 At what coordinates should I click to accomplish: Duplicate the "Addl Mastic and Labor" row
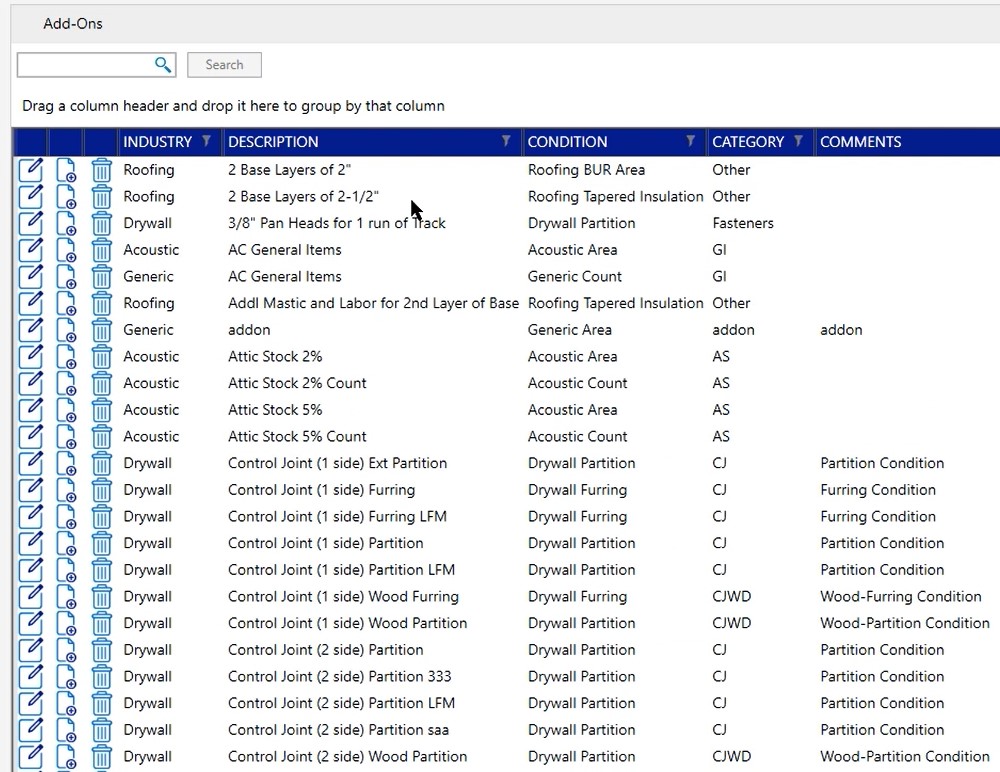tap(65, 303)
